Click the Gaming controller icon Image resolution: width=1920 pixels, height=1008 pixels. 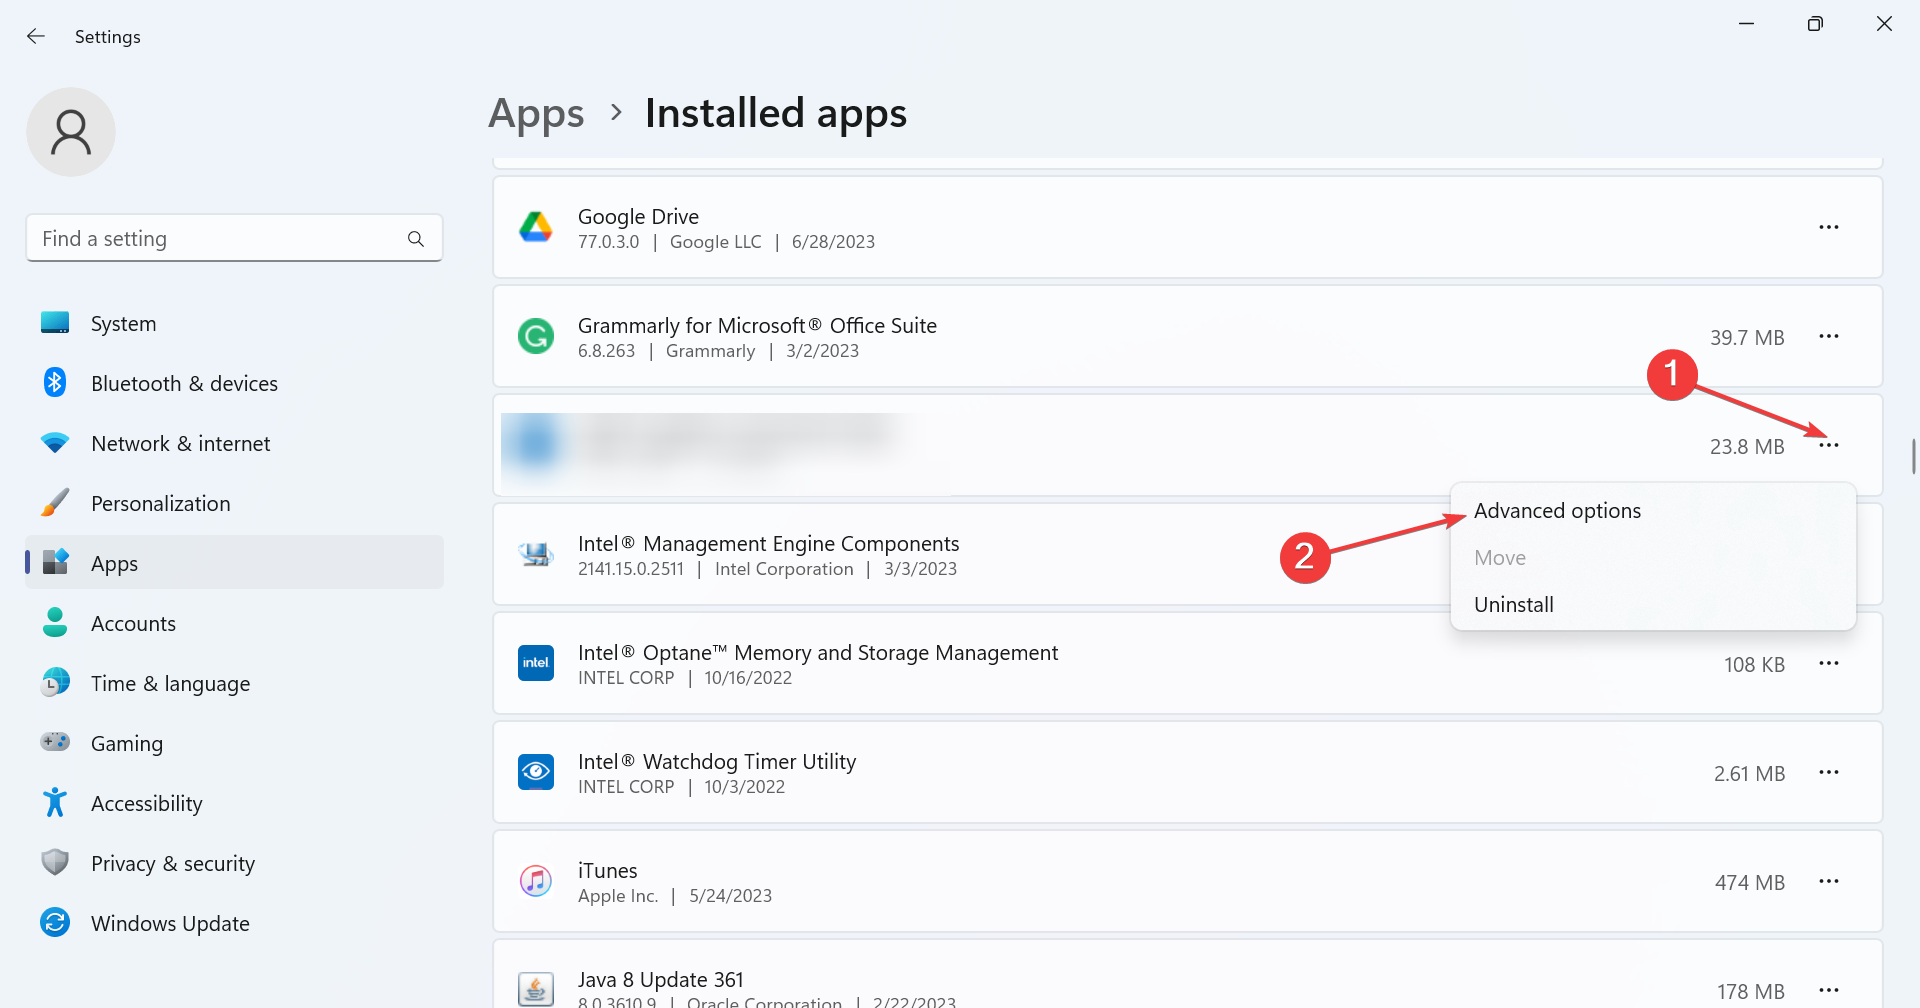(55, 741)
